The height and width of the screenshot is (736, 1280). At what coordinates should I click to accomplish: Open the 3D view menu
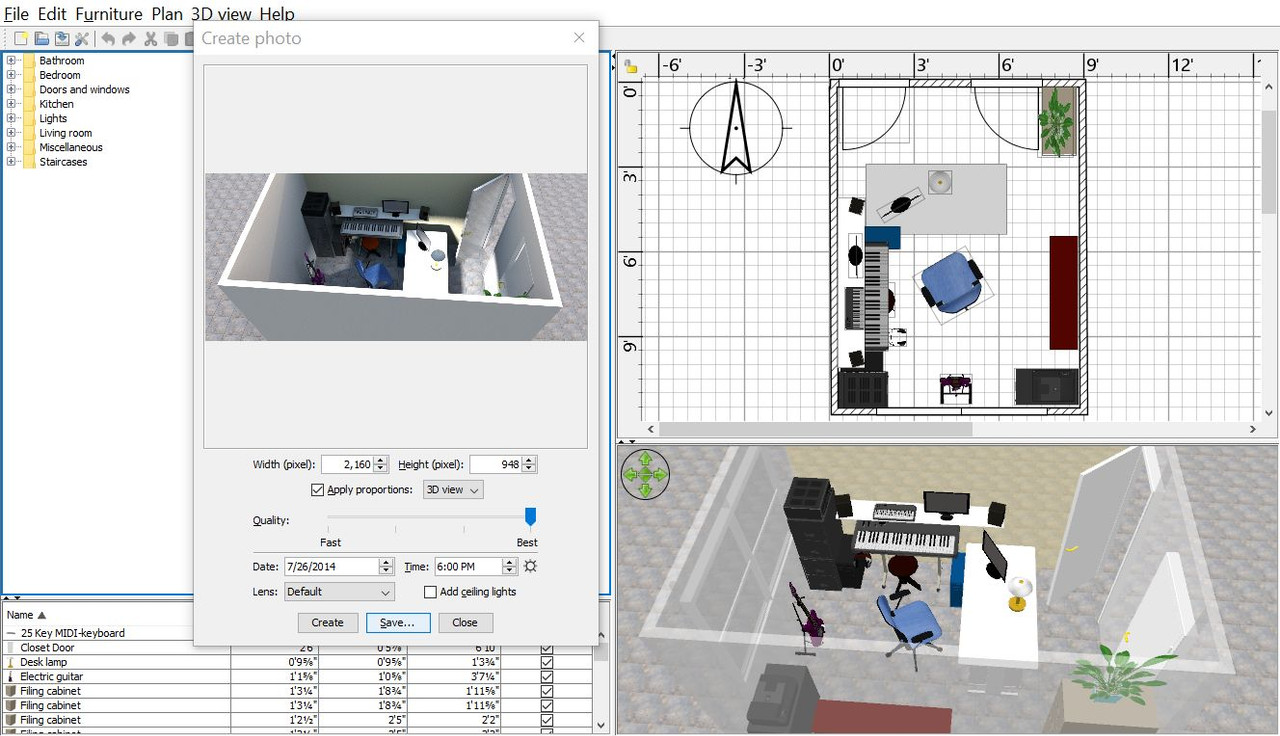[x=221, y=14]
